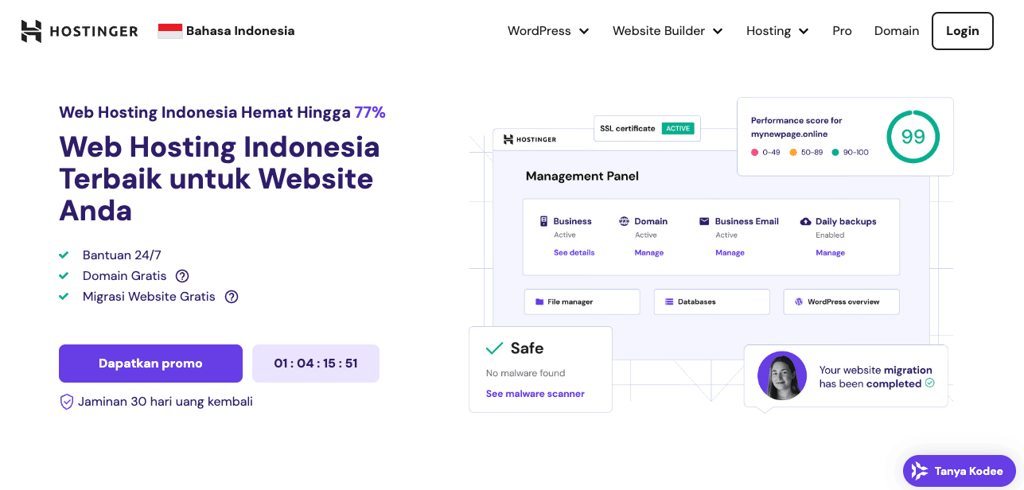Click the Login button
This screenshot has width=1024, height=490.
point(963,31)
